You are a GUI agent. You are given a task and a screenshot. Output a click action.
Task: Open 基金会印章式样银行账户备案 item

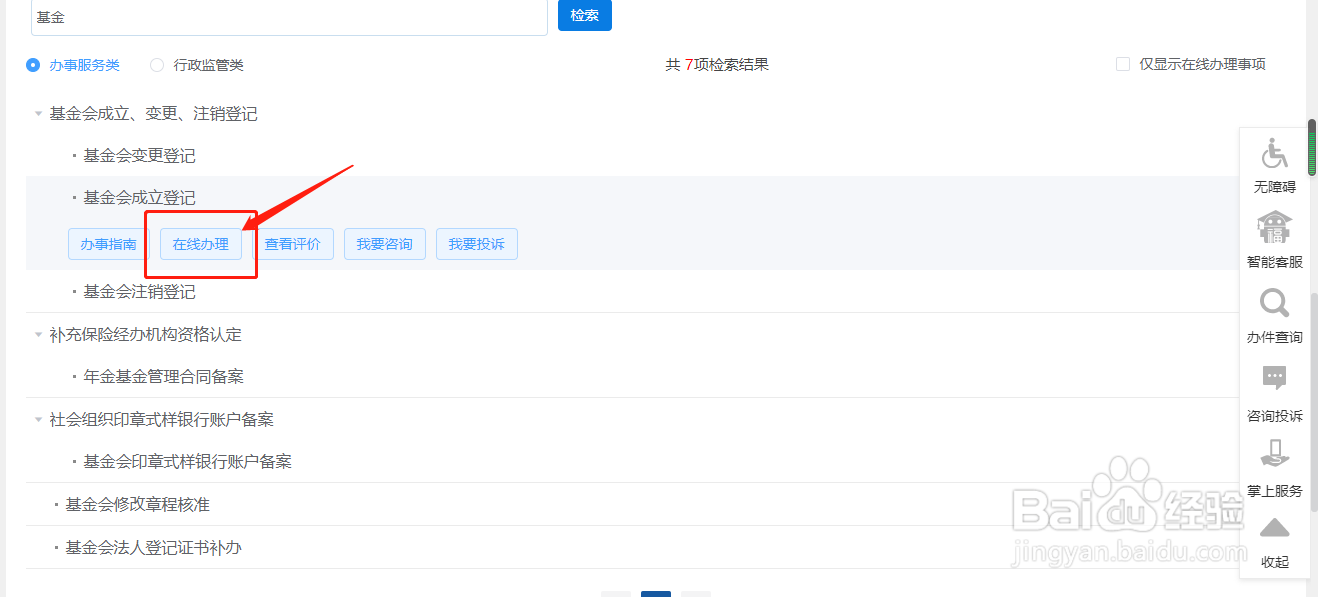pyautogui.click(x=187, y=462)
